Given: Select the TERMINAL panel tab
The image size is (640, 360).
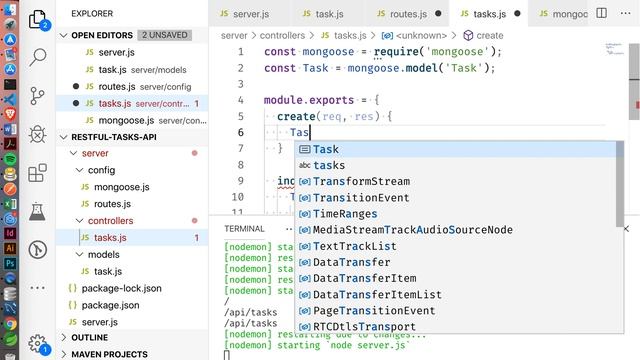Looking at the screenshot, I should tap(244, 229).
